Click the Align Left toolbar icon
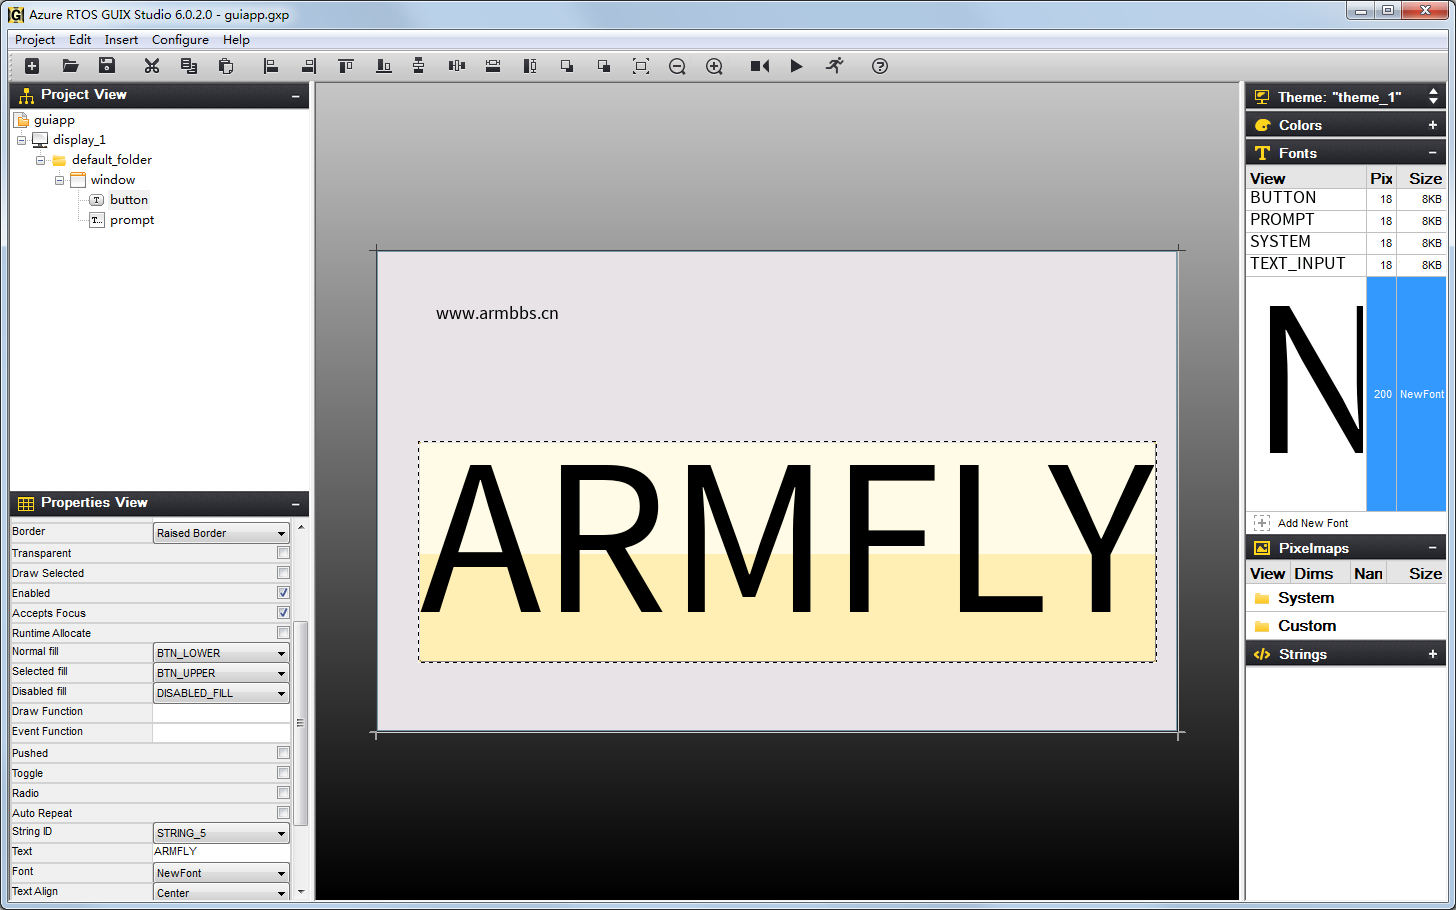This screenshot has height=910, width=1456. pos(270,66)
